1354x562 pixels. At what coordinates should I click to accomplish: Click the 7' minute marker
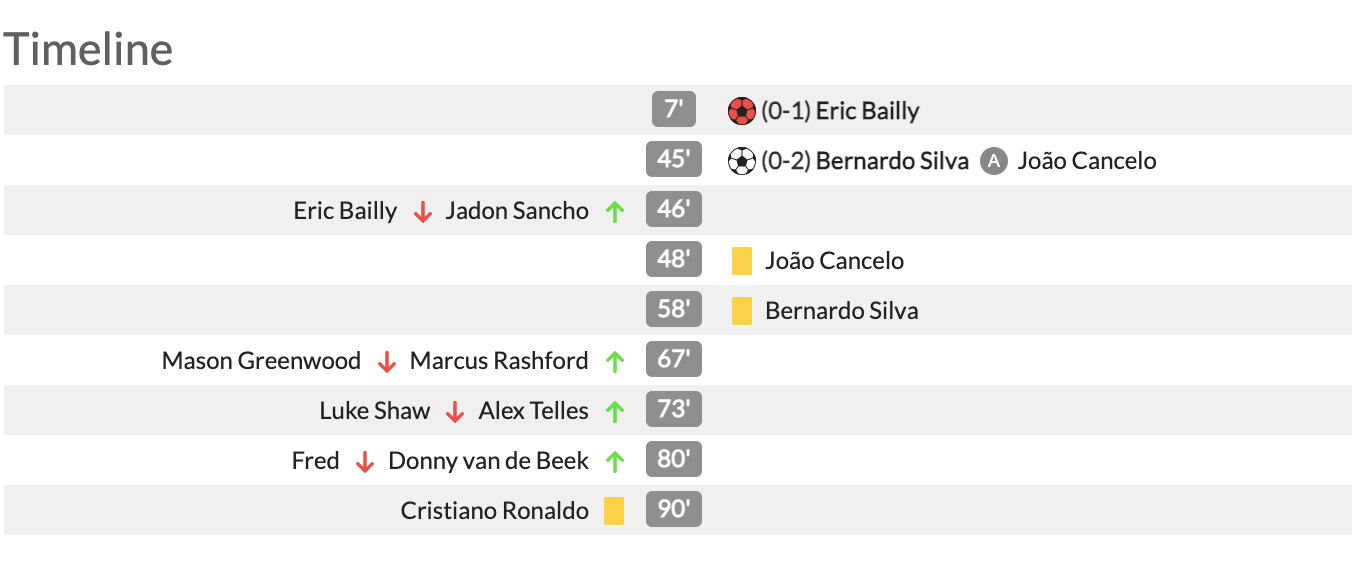tap(673, 109)
